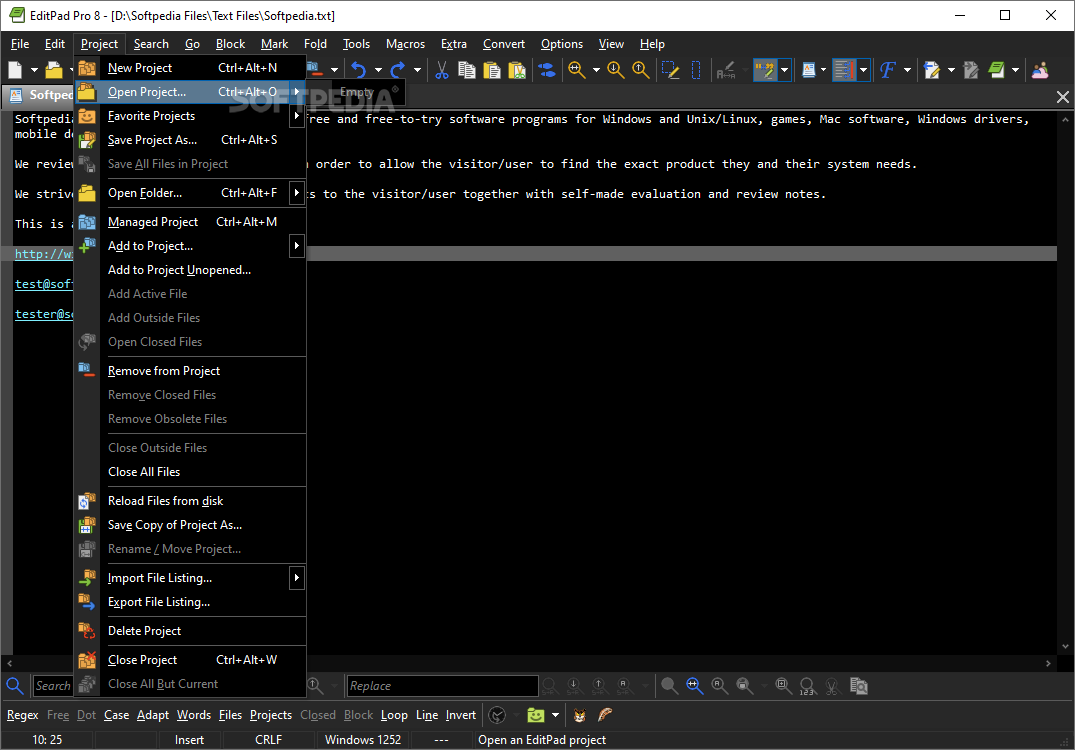
Task: Toggle the Loop search option
Action: tap(394, 715)
